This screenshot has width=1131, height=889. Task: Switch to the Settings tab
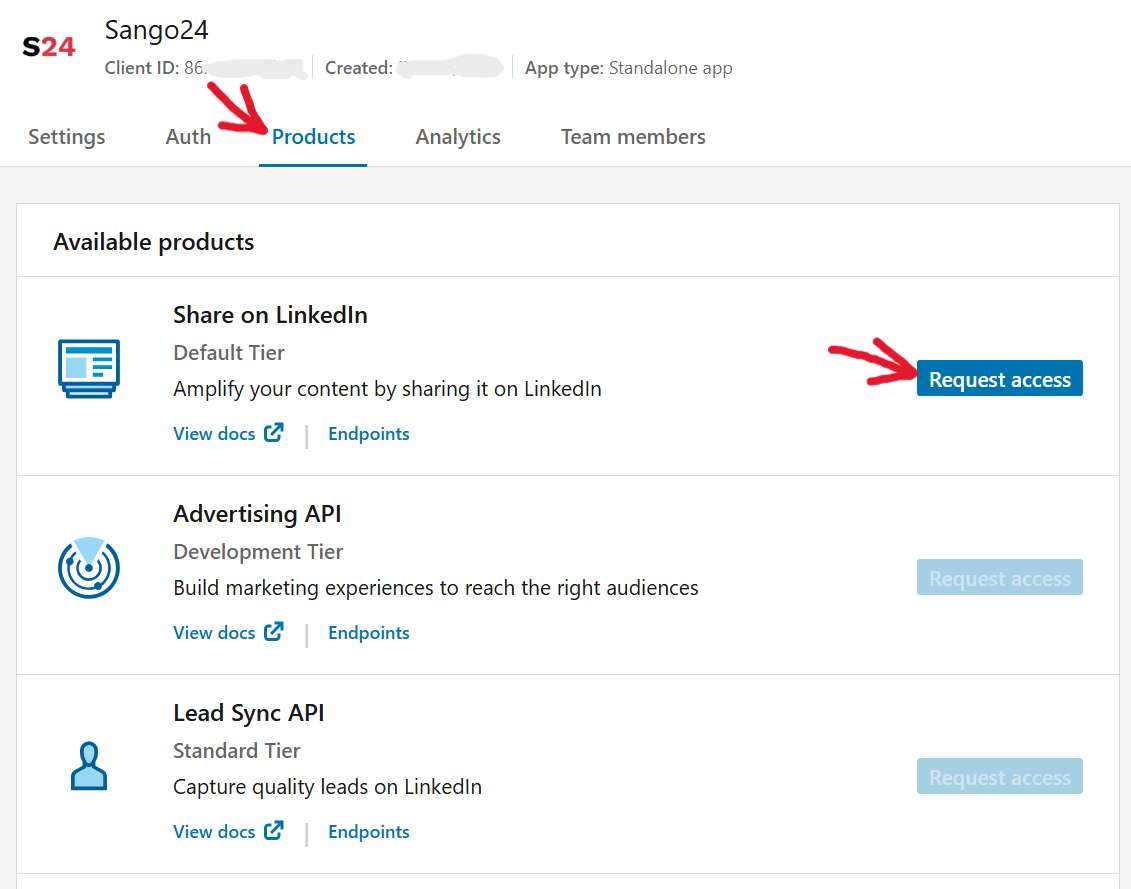[66, 136]
